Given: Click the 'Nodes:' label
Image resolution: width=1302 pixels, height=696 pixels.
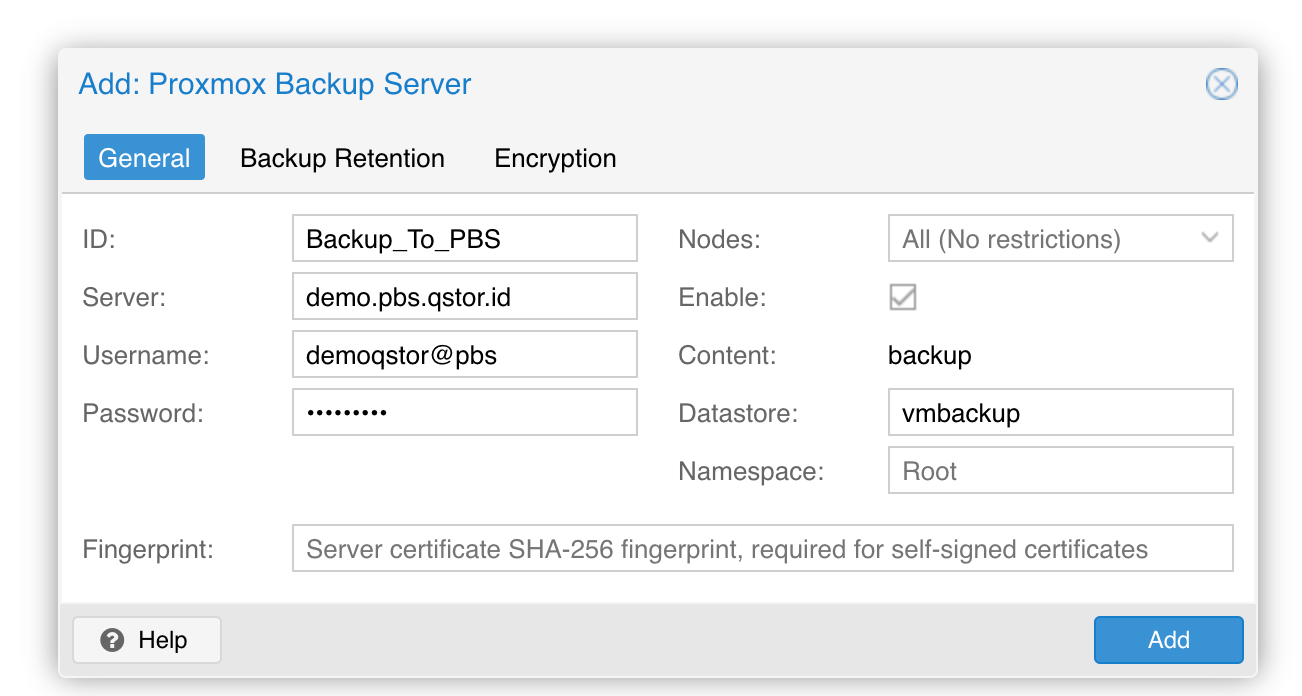Looking at the screenshot, I should click(719, 239).
